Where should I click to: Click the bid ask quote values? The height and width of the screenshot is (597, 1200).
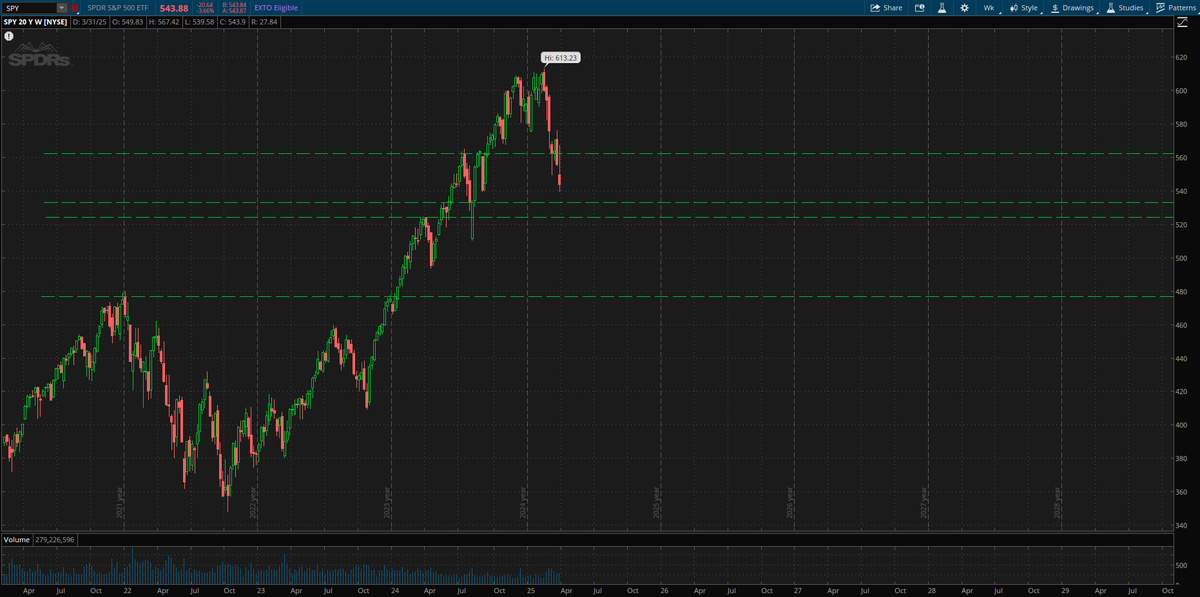click(234, 7)
